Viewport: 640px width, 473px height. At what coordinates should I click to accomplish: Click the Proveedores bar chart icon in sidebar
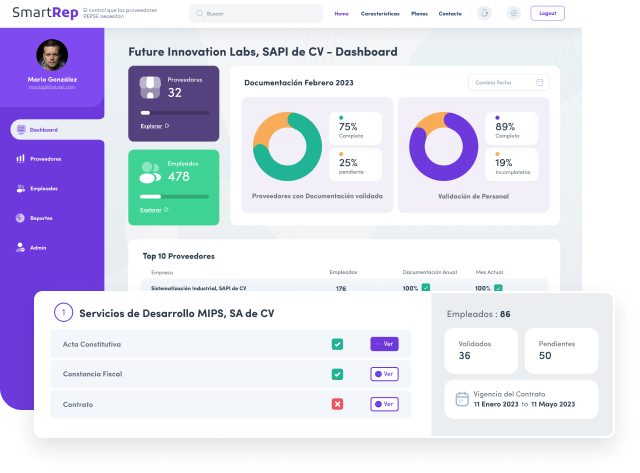20,159
